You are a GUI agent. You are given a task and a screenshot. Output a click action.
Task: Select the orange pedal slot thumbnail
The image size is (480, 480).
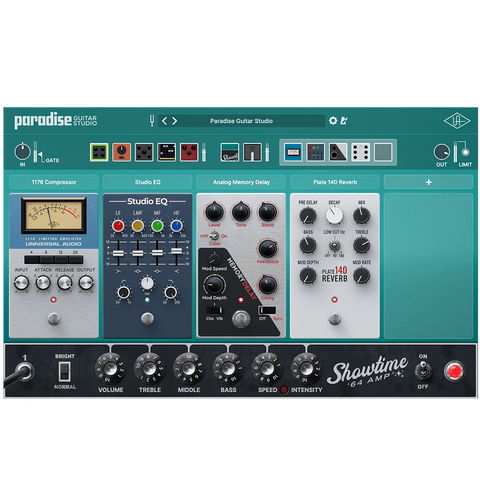click(122, 152)
